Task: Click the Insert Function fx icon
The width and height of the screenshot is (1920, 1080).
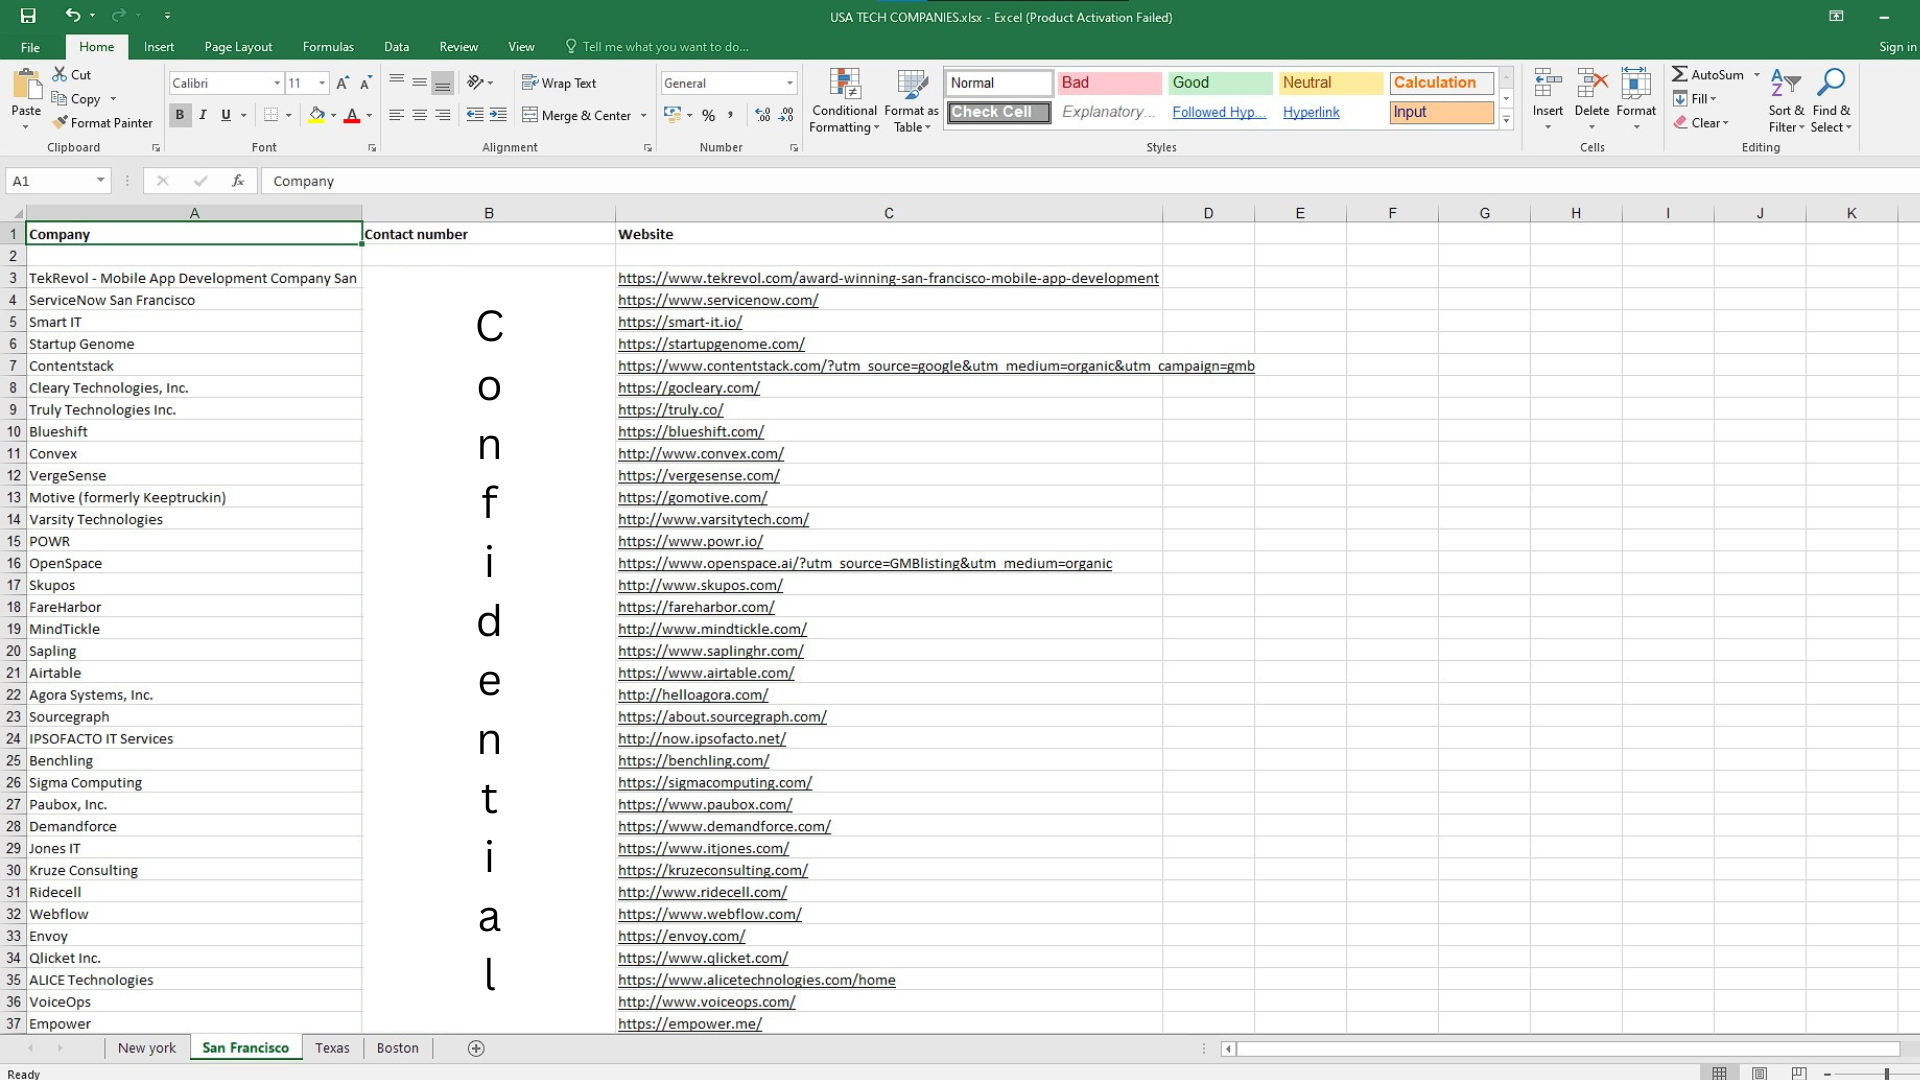Action: (x=238, y=181)
